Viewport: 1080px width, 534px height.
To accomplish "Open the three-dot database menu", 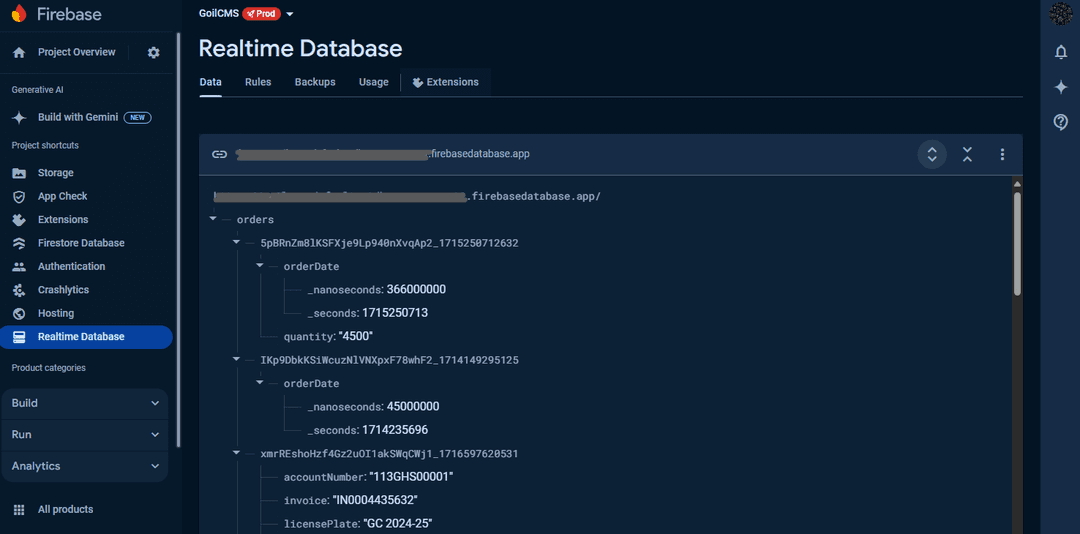I will (1002, 154).
